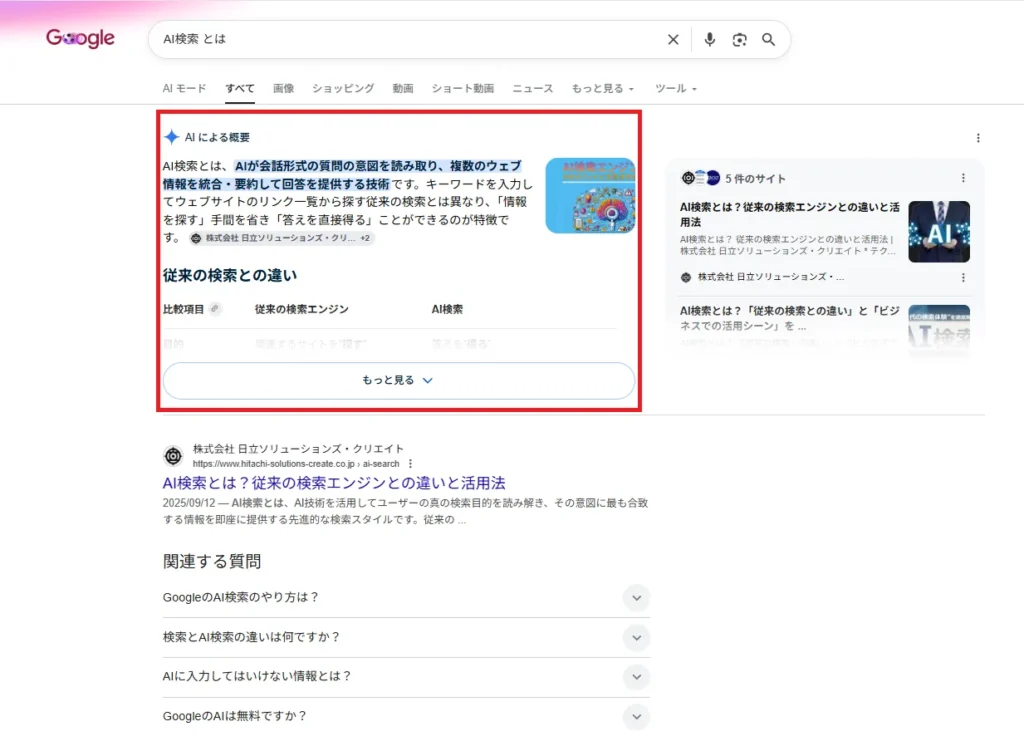Open the three-dot menu beside 株式会社 日立ソリューションズ side card
Image resolution: width=1024 pixels, height=741 pixels.
[x=963, y=277]
